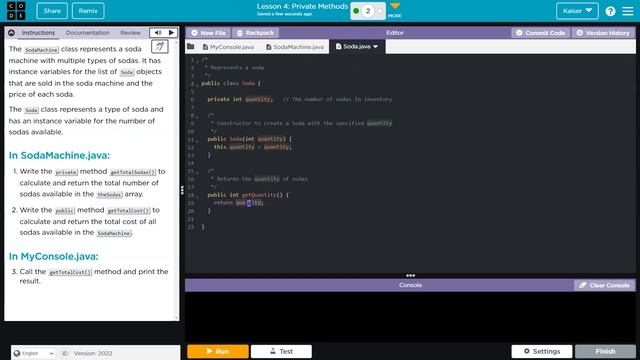Open Settings
640x360 pixels.
tap(542, 351)
